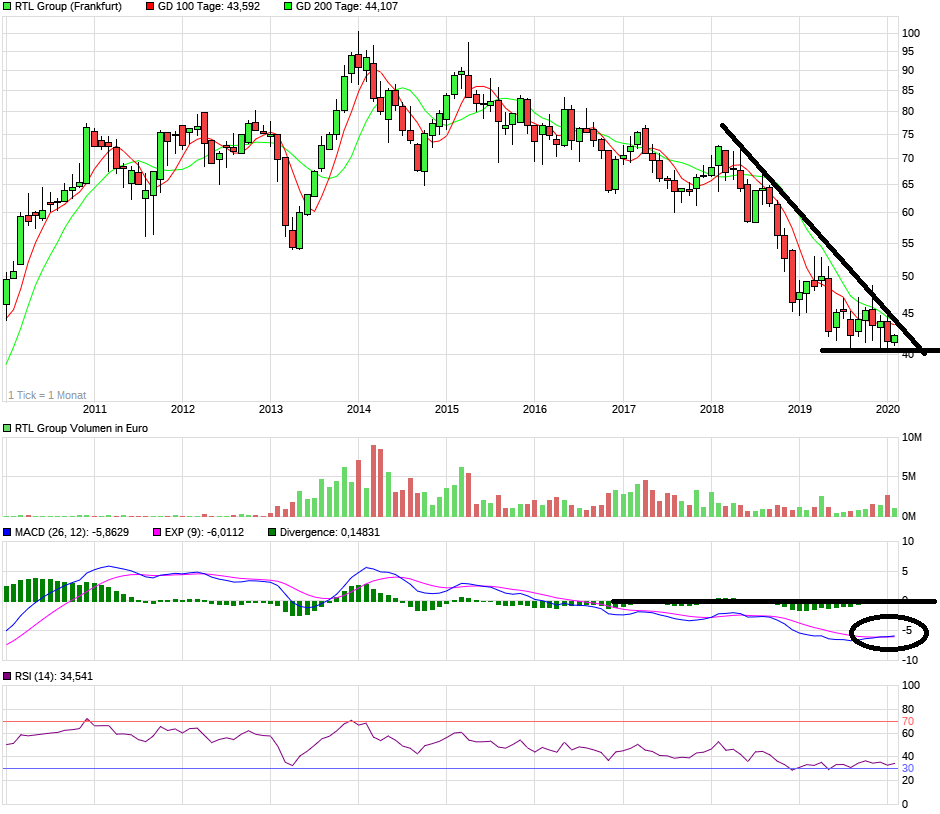Click the RTL Group (Frankfurt) legend swatch

8,7
